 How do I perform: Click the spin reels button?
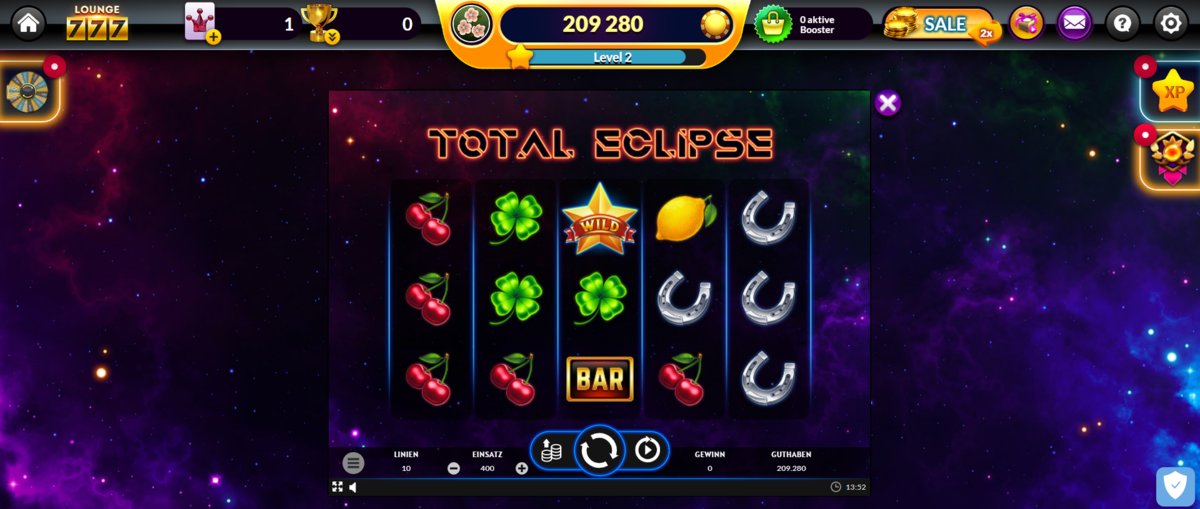pyautogui.click(x=599, y=451)
